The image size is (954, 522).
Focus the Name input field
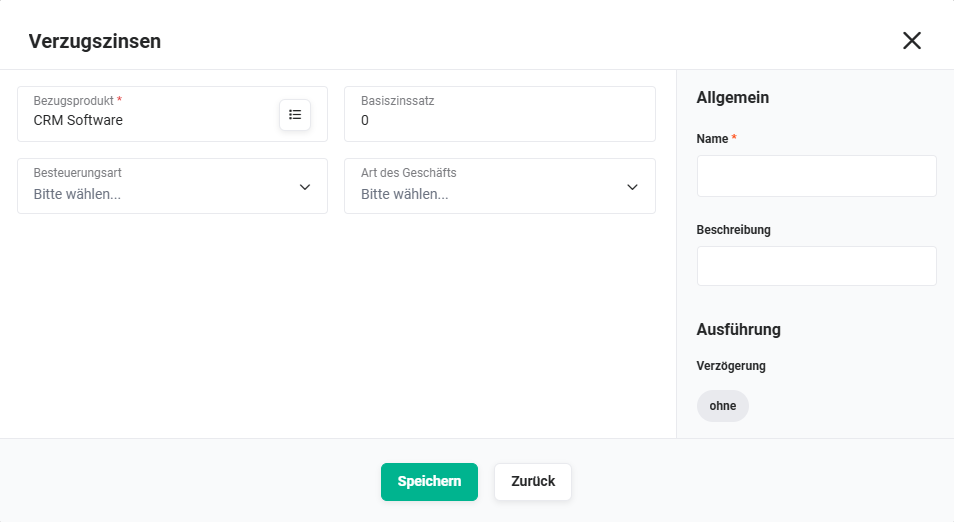click(816, 176)
